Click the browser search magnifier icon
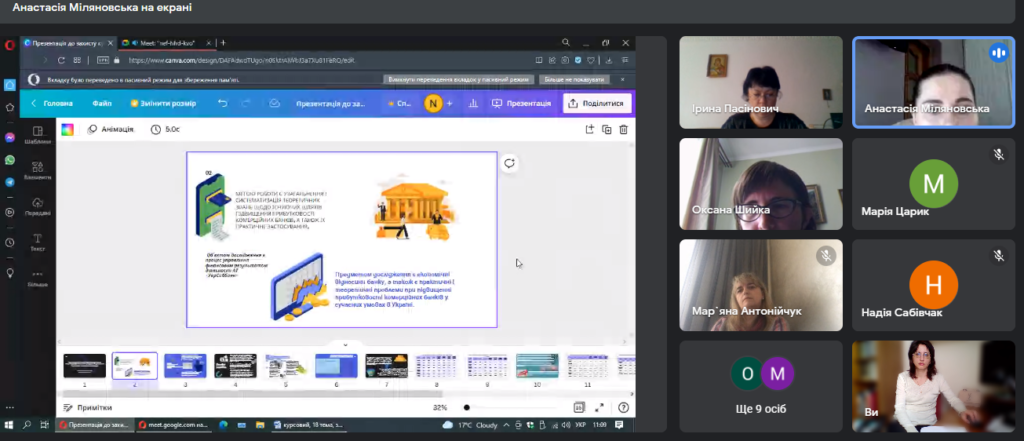This screenshot has height=441, width=1024. pos(566,42)
